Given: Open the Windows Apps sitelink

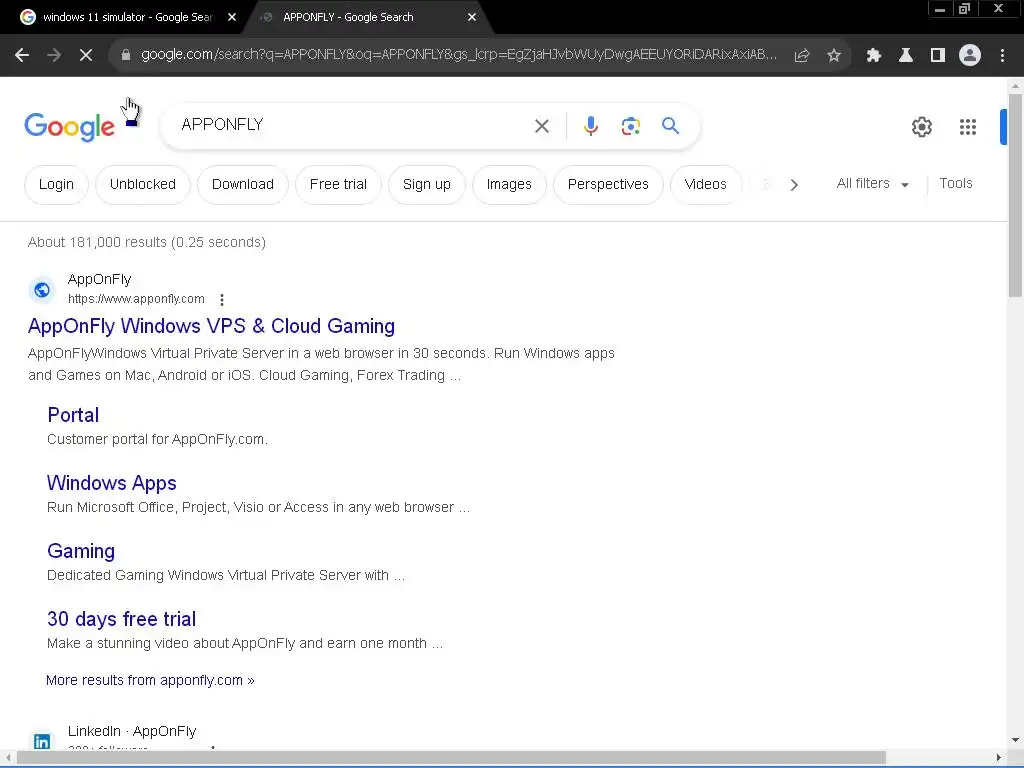Looking at the screenshot, I should [x=112, y=483].
